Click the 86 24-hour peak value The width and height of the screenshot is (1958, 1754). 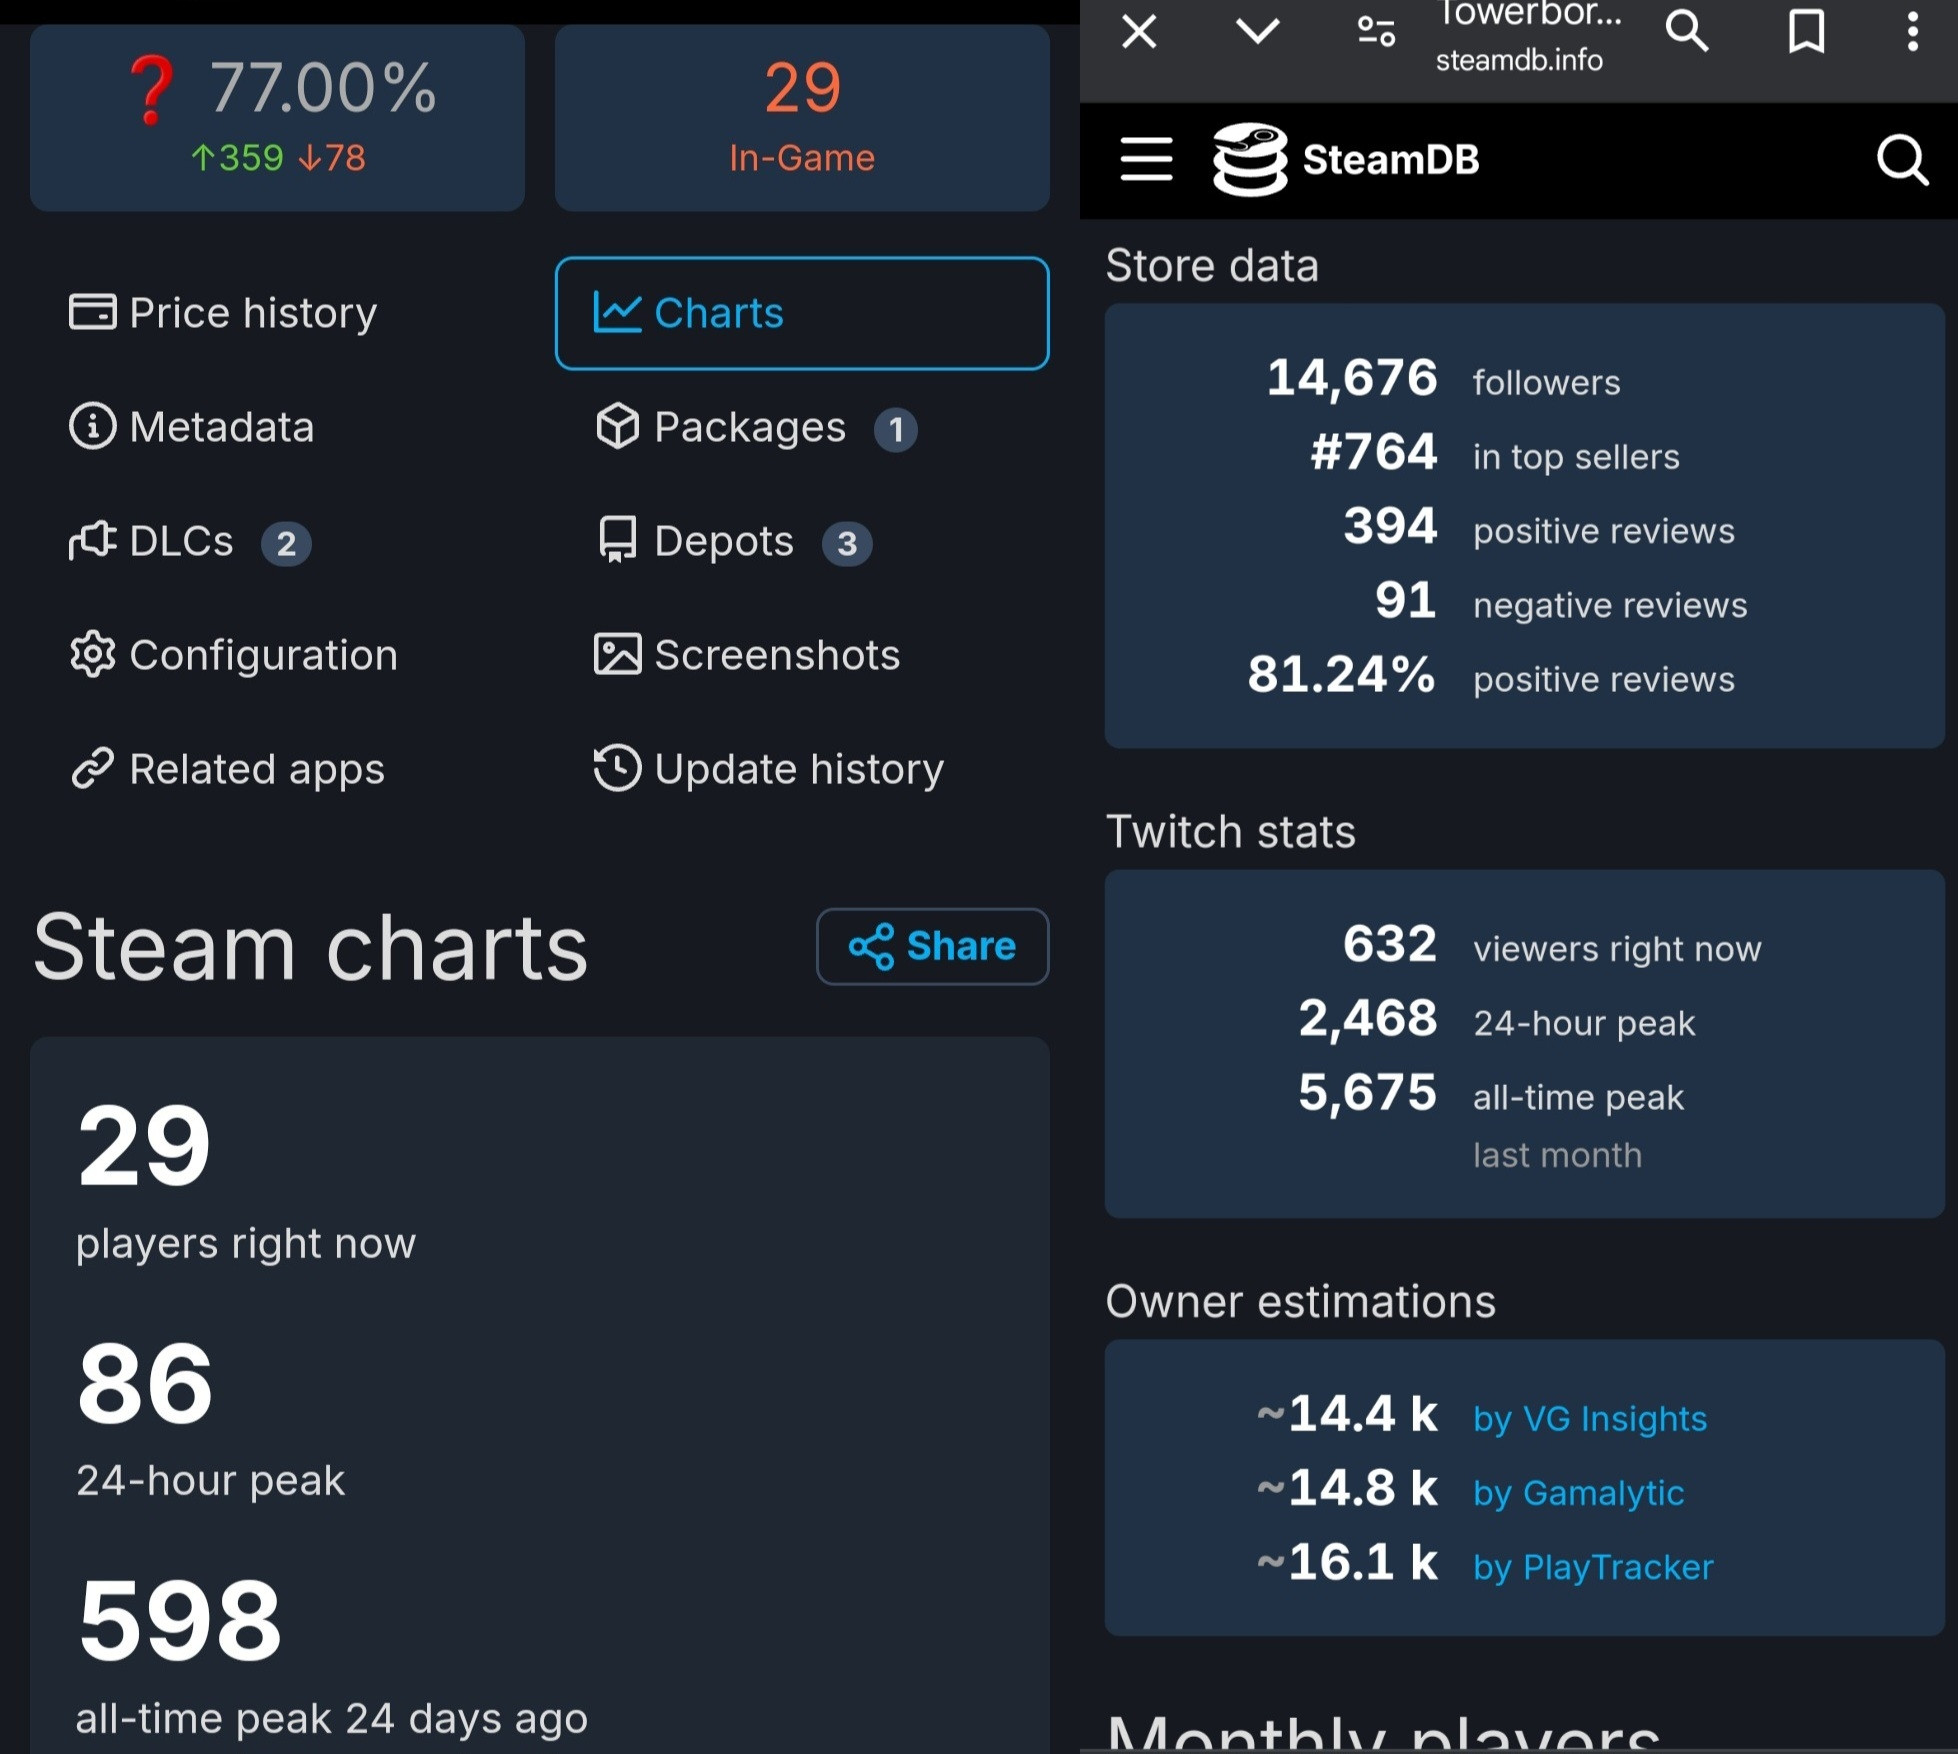click(145, 1384)
